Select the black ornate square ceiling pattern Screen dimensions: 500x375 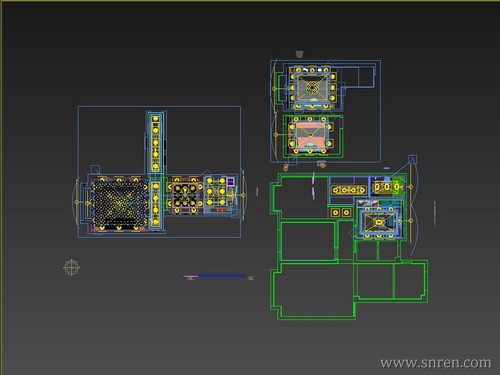(185, 195)
